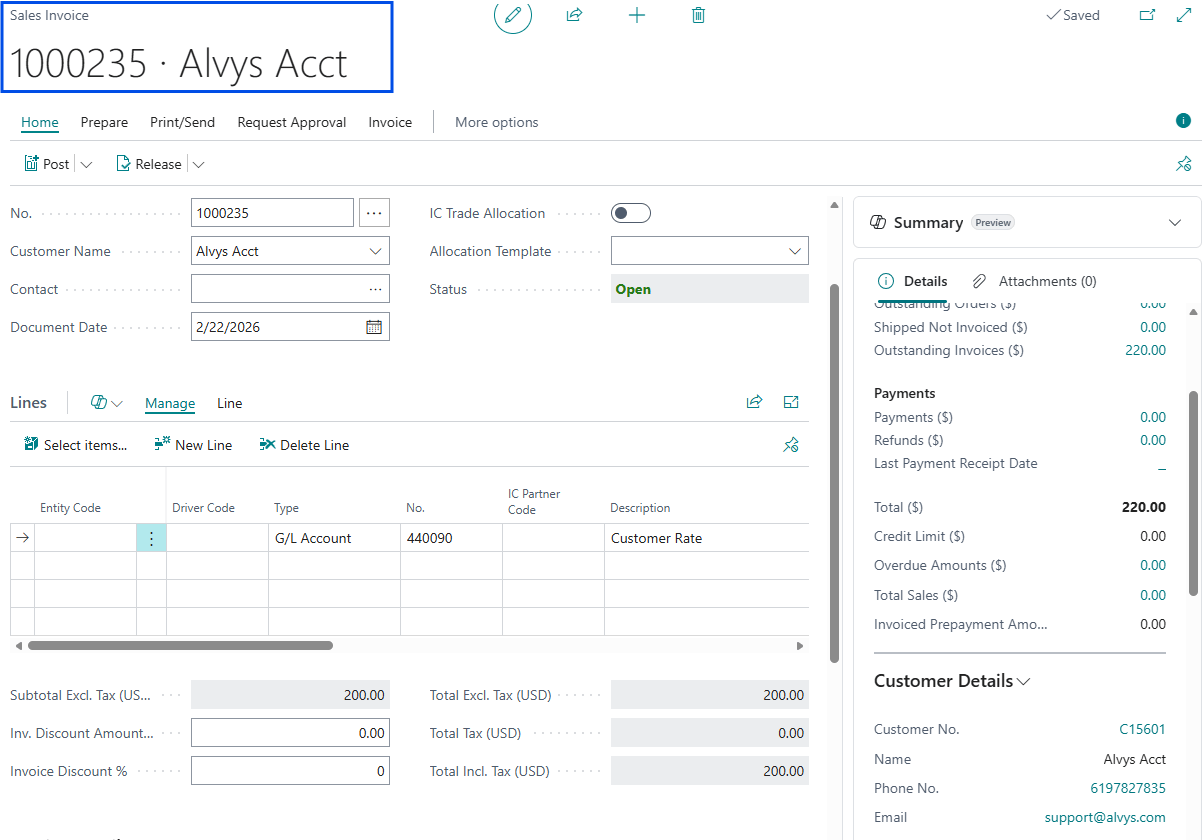The height and width of the screenshot is (840, 1202).
Task: Select the row arrow on the first line
Action: (x=22, y=538)
